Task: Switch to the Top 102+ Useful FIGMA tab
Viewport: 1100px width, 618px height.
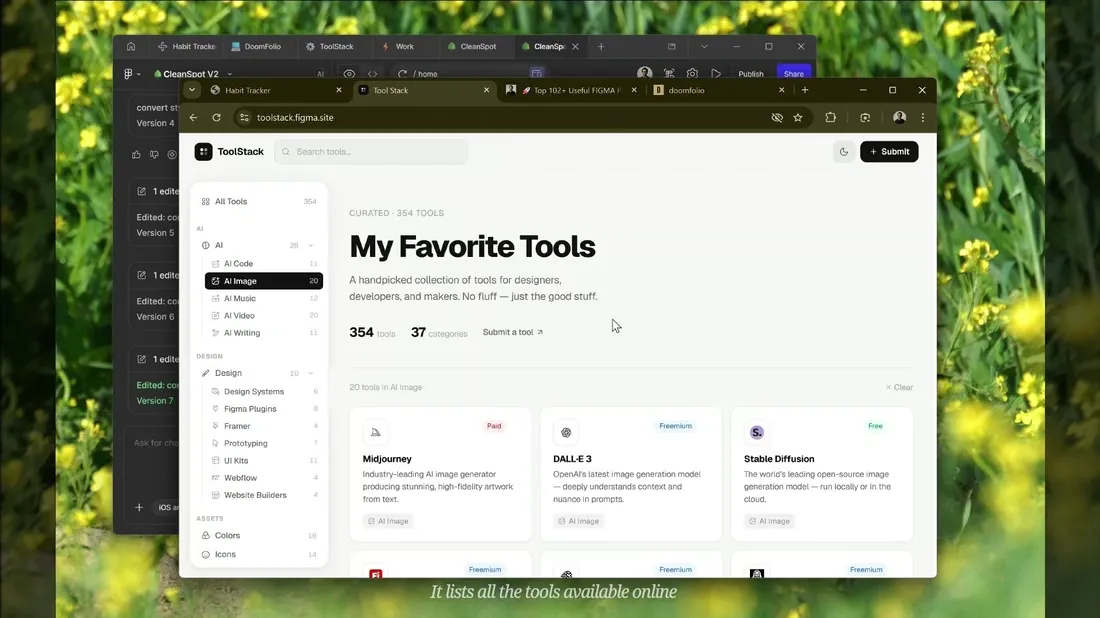Action: (570, 90)
